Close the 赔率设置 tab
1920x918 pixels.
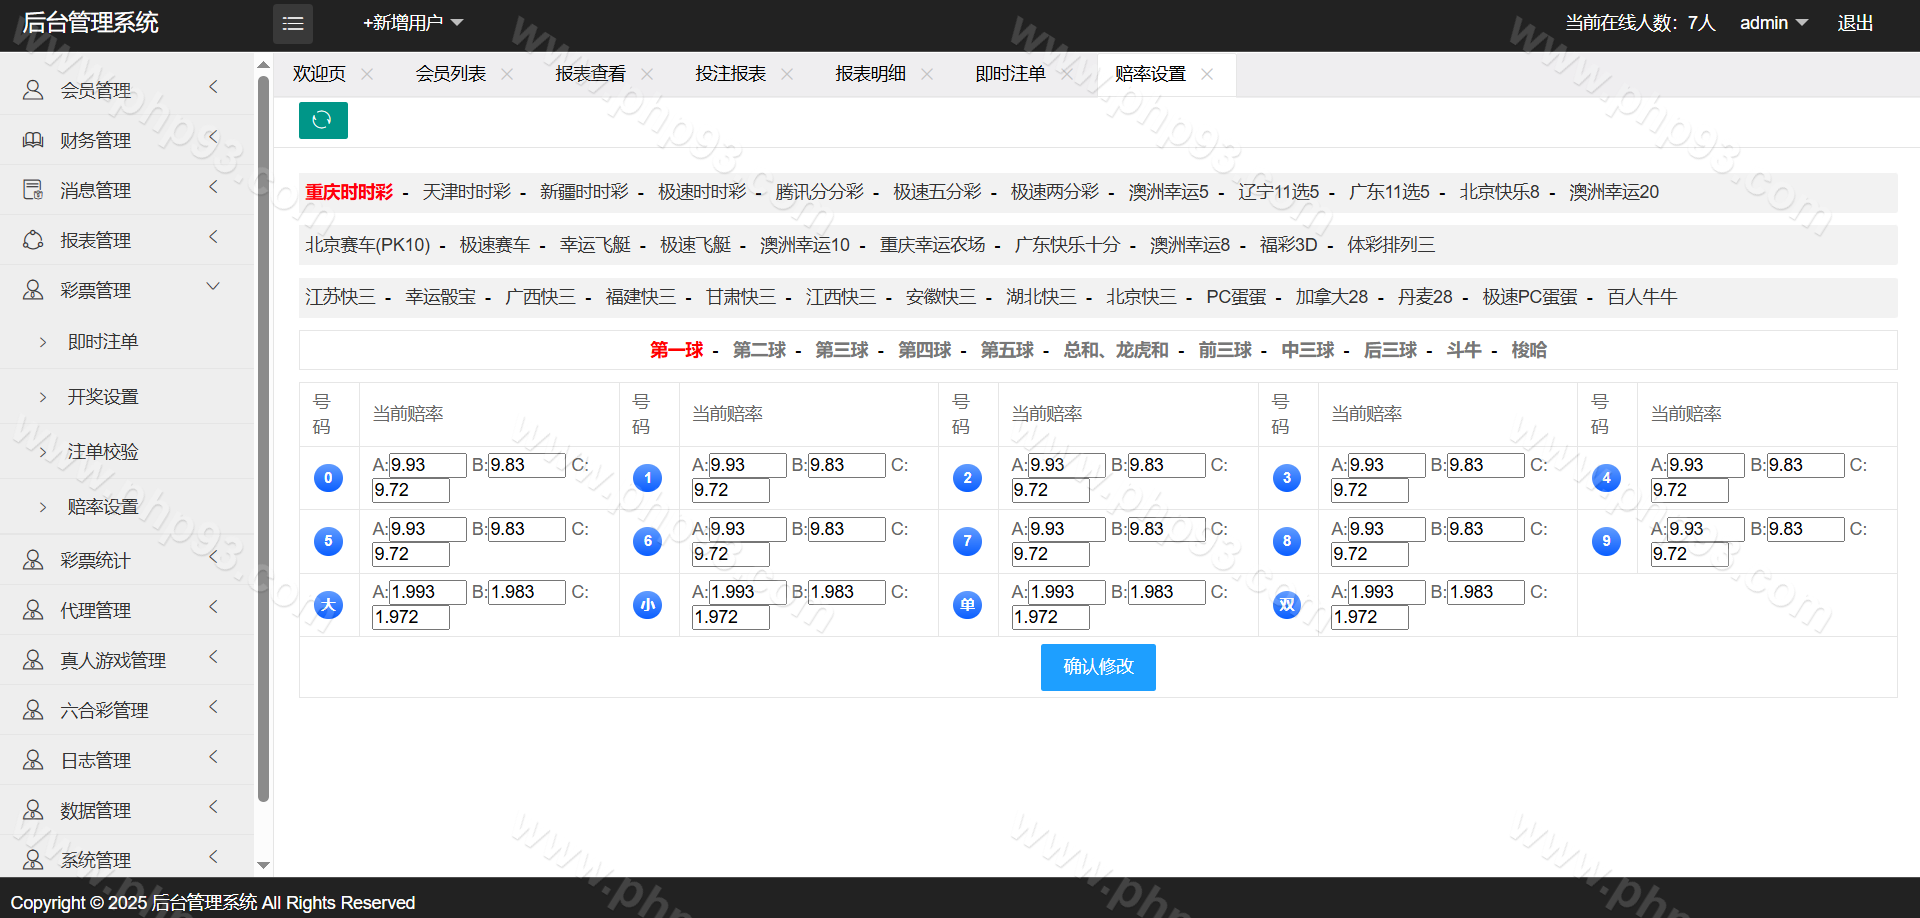1207,74
